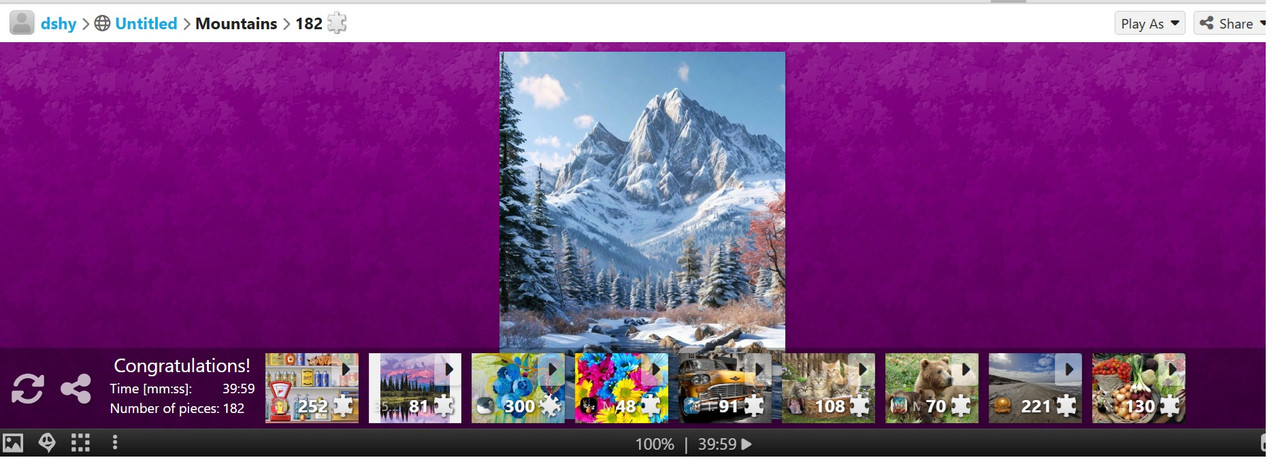Click the play triangle next to 39:59 timer
The width and height of the screenshot is (1280, 464).
pyautogui.click(x=746, y=444)
